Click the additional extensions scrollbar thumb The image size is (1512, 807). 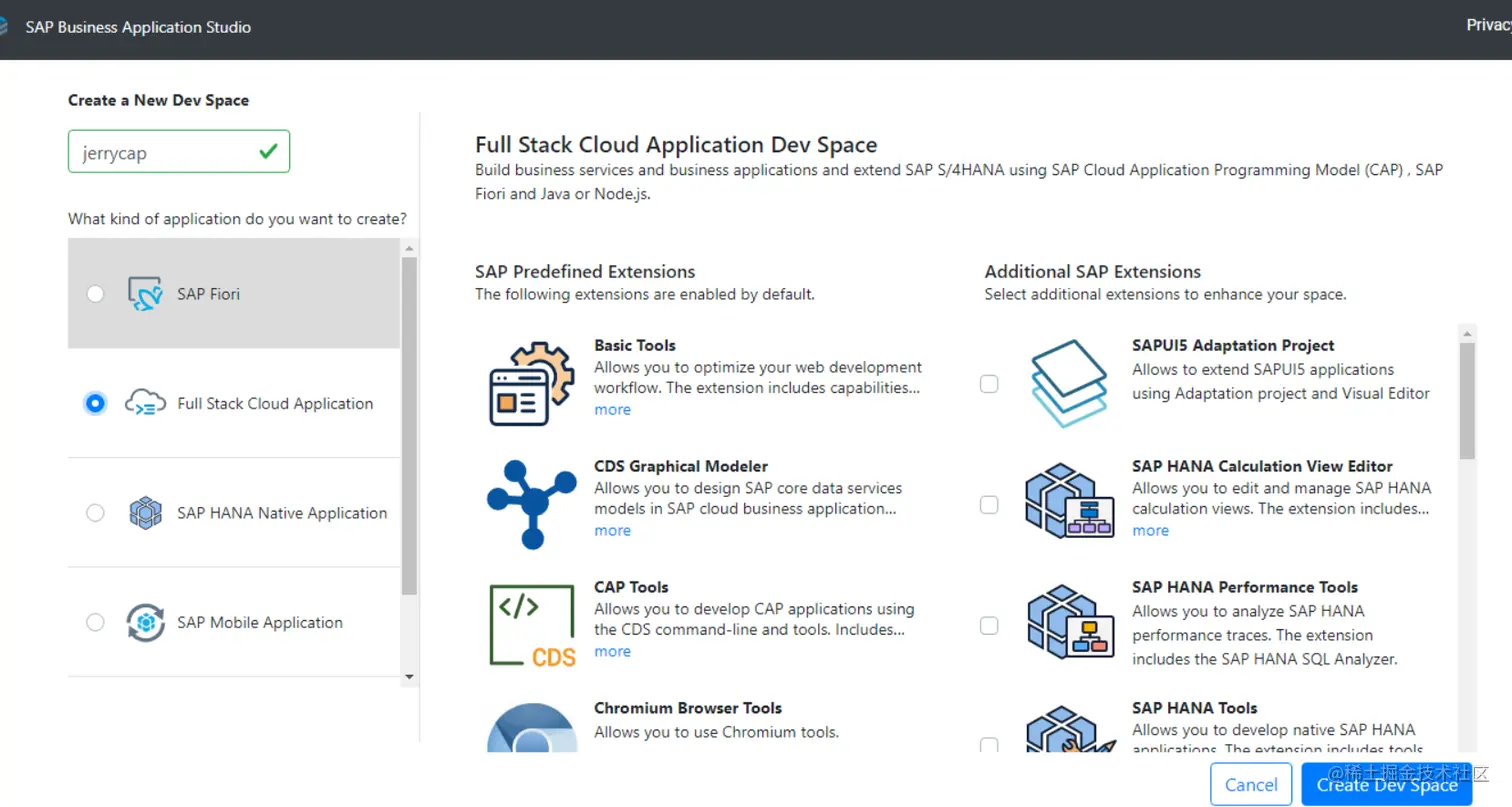[x=1467, y=401]
